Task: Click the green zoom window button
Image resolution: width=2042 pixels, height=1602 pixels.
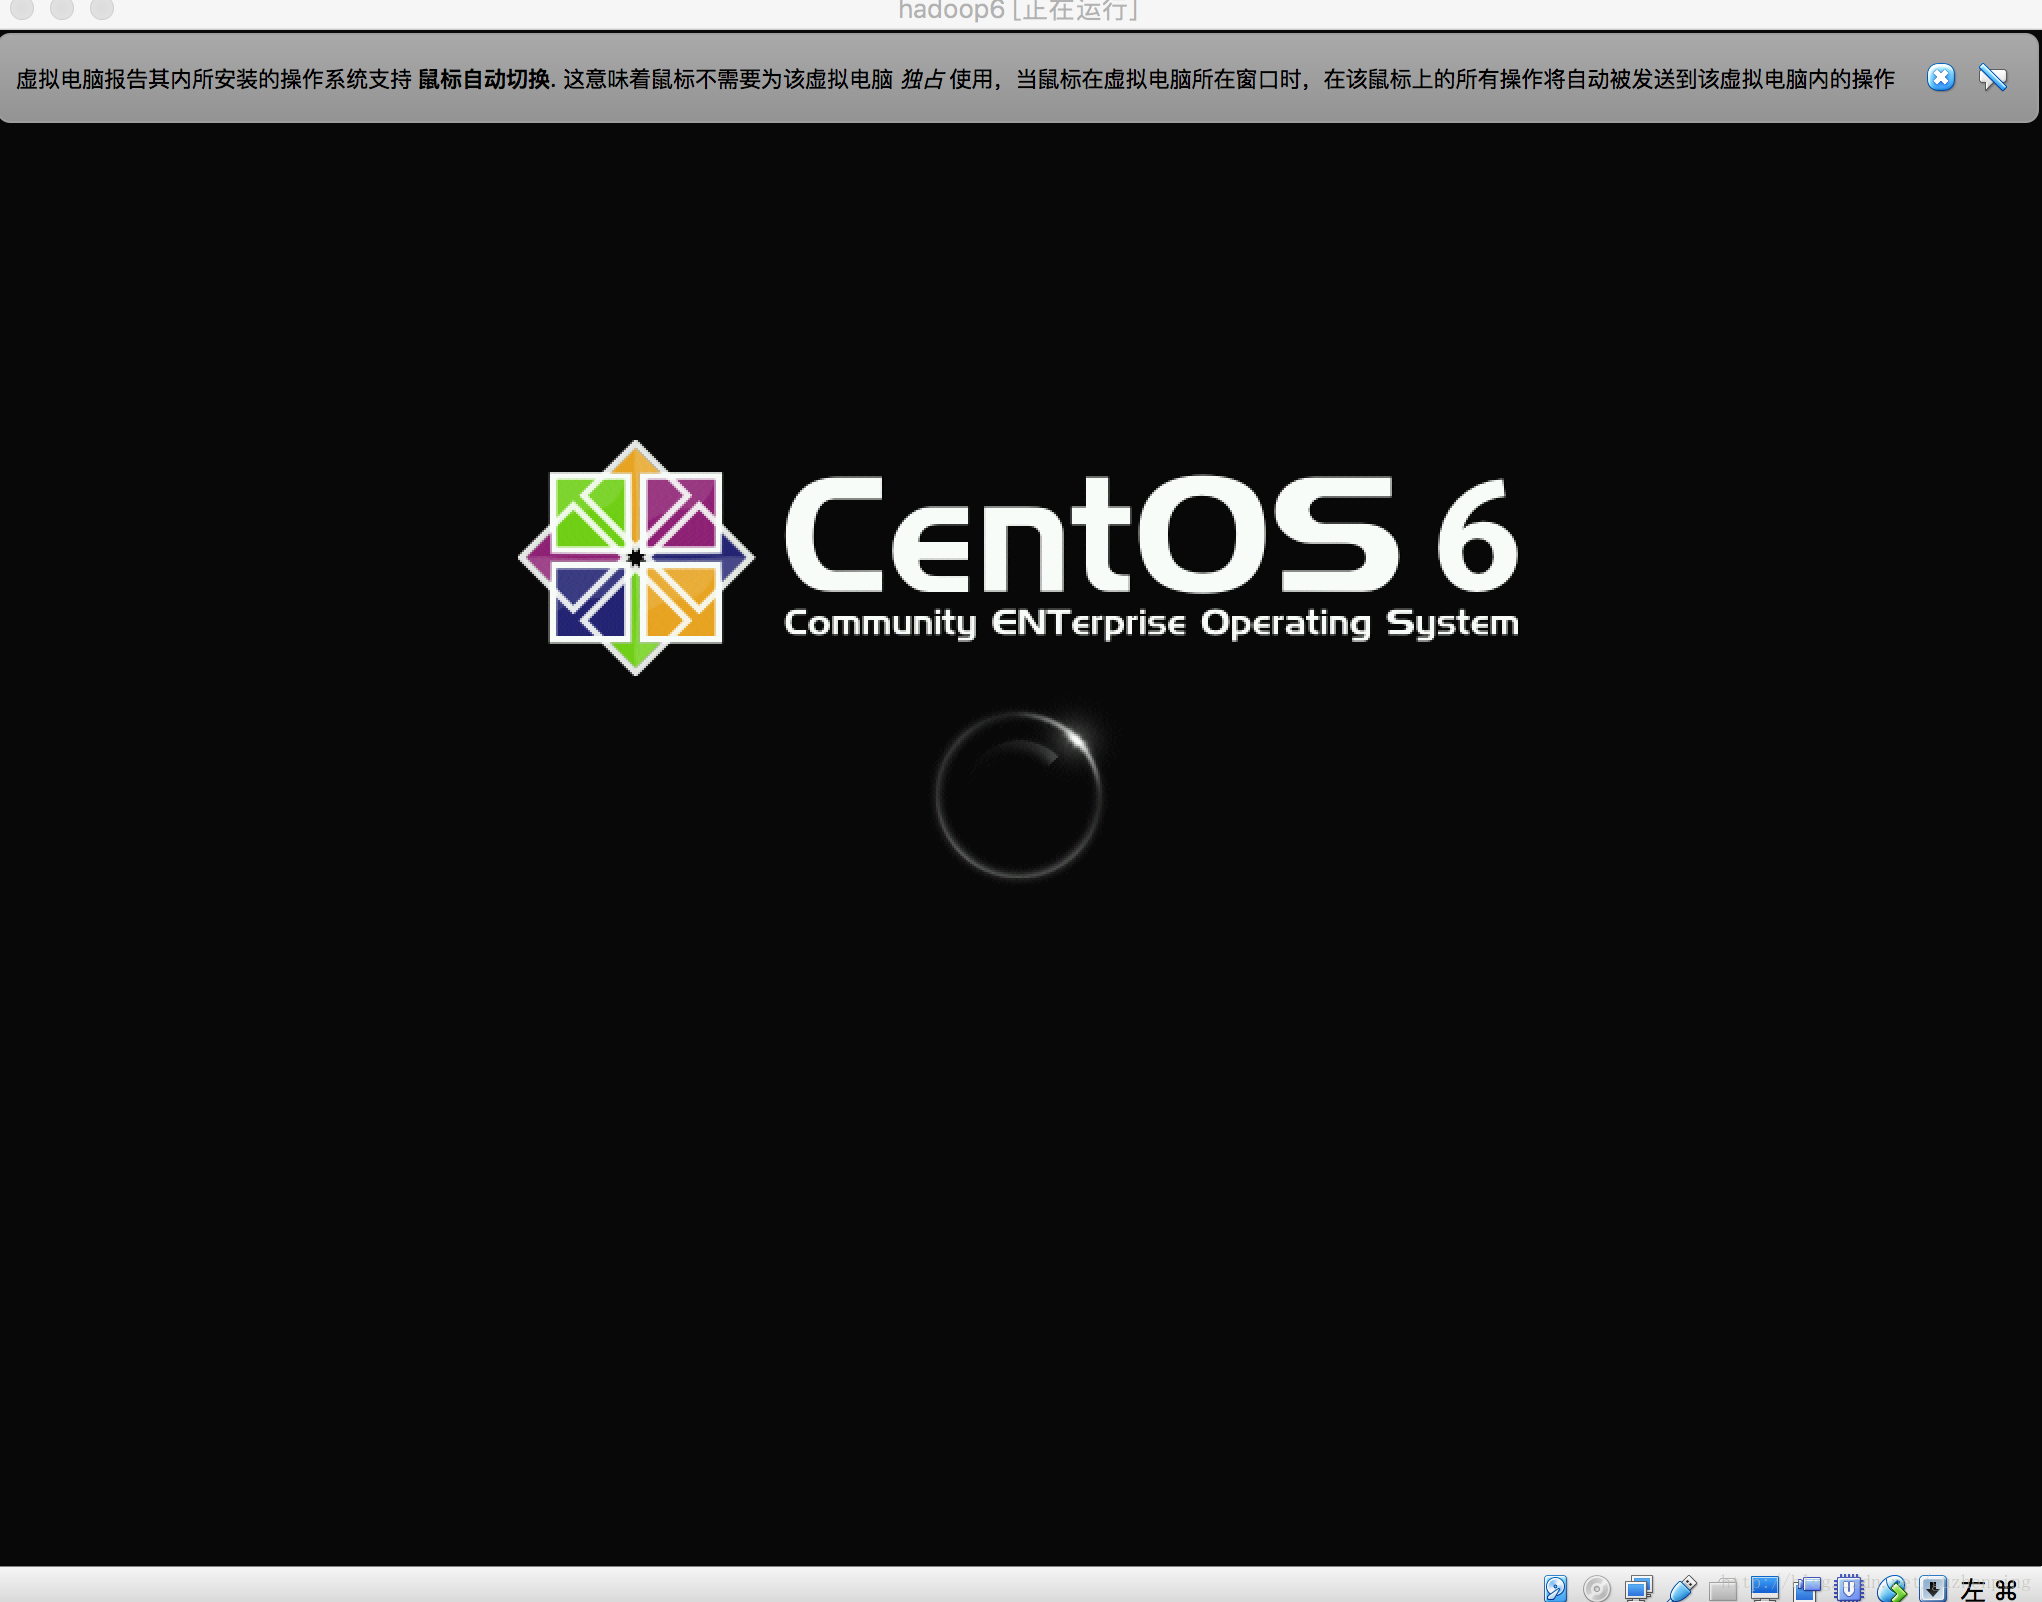Action: point(102,10)
